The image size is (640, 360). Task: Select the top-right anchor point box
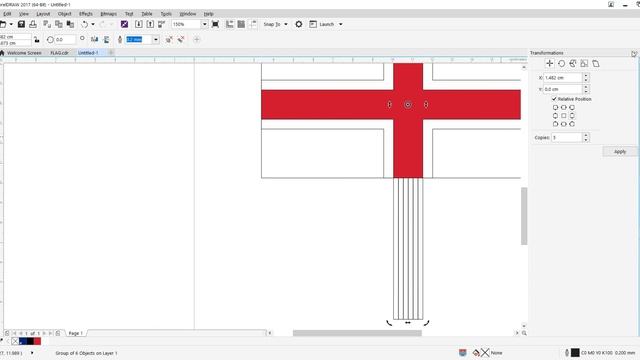(572, 108)
